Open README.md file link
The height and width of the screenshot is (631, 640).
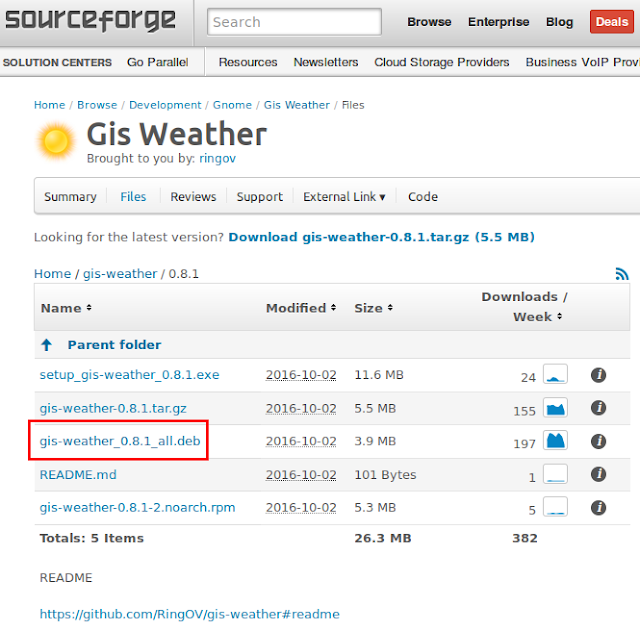(x=78, y=475)
